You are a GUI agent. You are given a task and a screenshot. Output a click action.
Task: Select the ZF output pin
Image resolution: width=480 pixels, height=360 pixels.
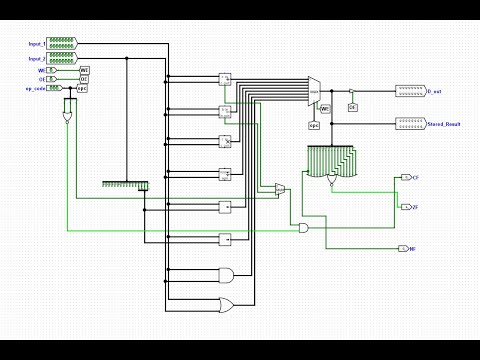[x=406, y=207]
